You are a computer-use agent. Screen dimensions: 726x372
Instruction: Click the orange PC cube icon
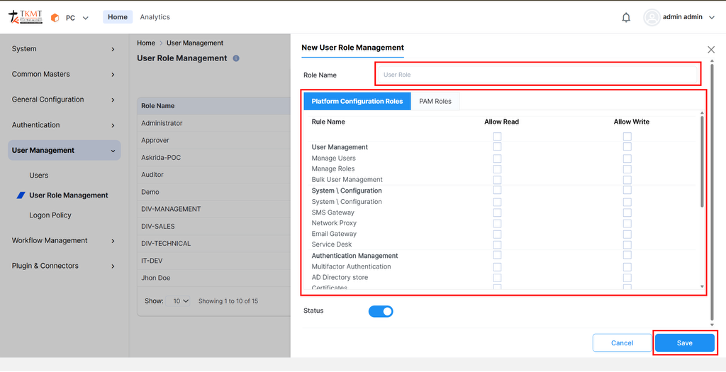pyautogui.click(x=55, y=18)
